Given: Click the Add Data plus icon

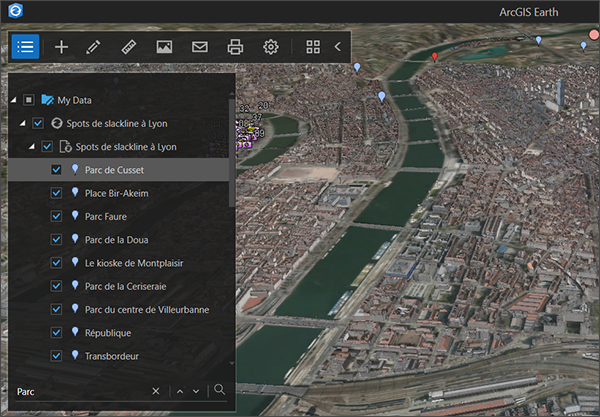Looking at the screenshot, I should click(x=61, y=47).
